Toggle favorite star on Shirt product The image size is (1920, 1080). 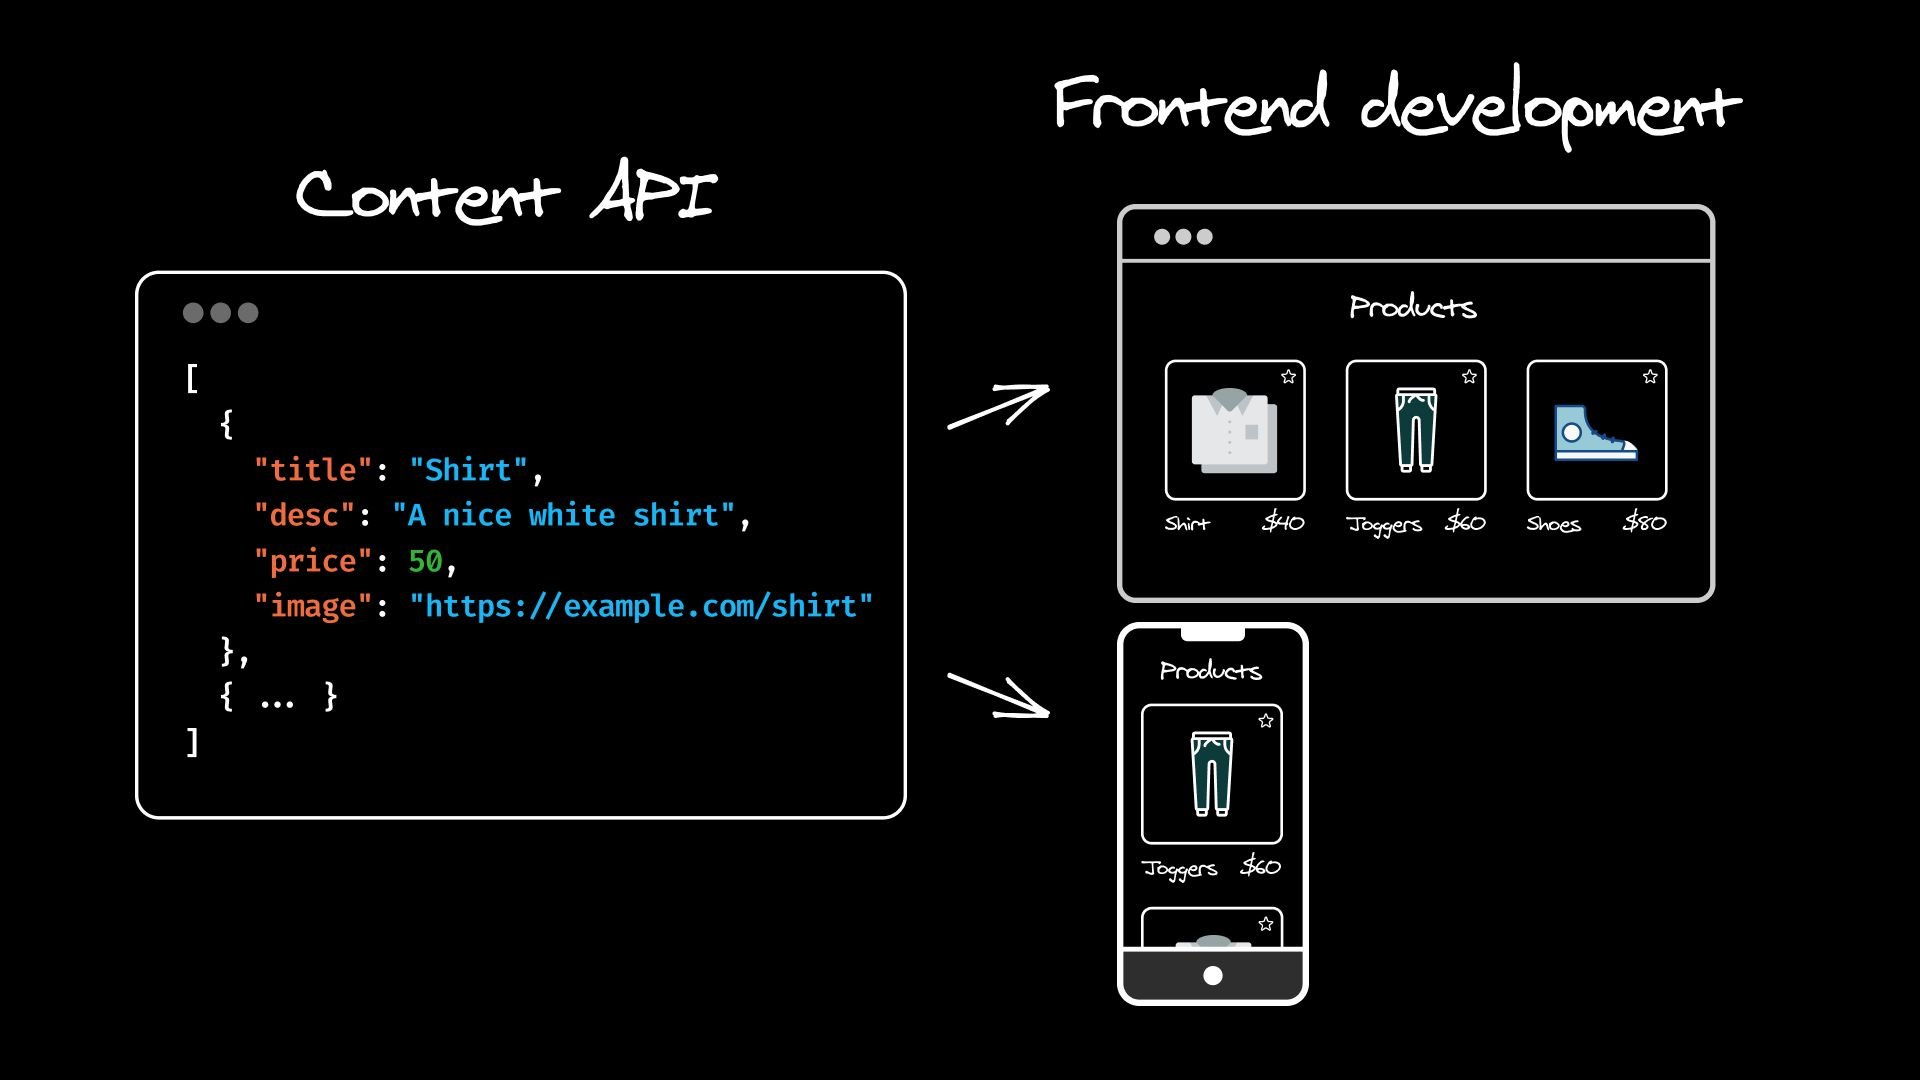[1292, 378]
